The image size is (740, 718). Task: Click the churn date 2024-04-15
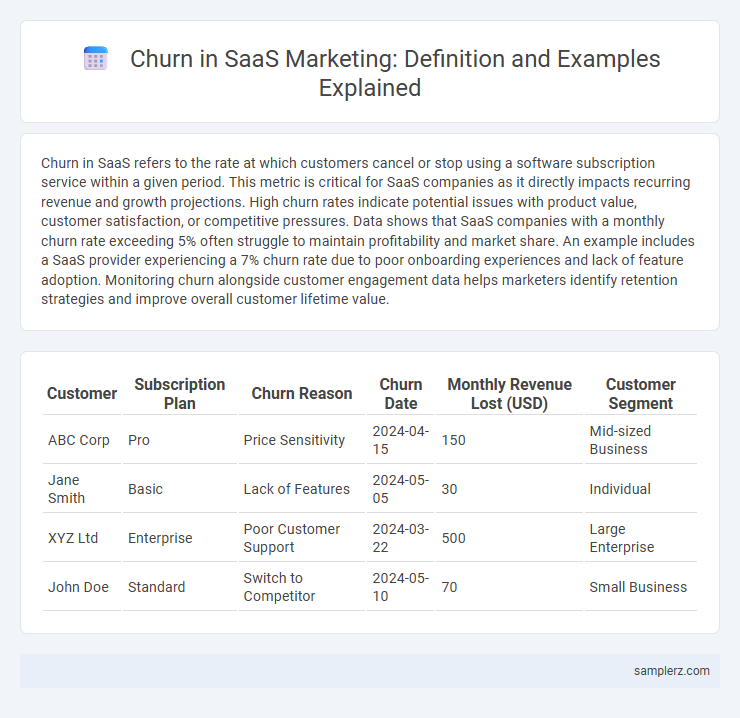pos(400,440)
